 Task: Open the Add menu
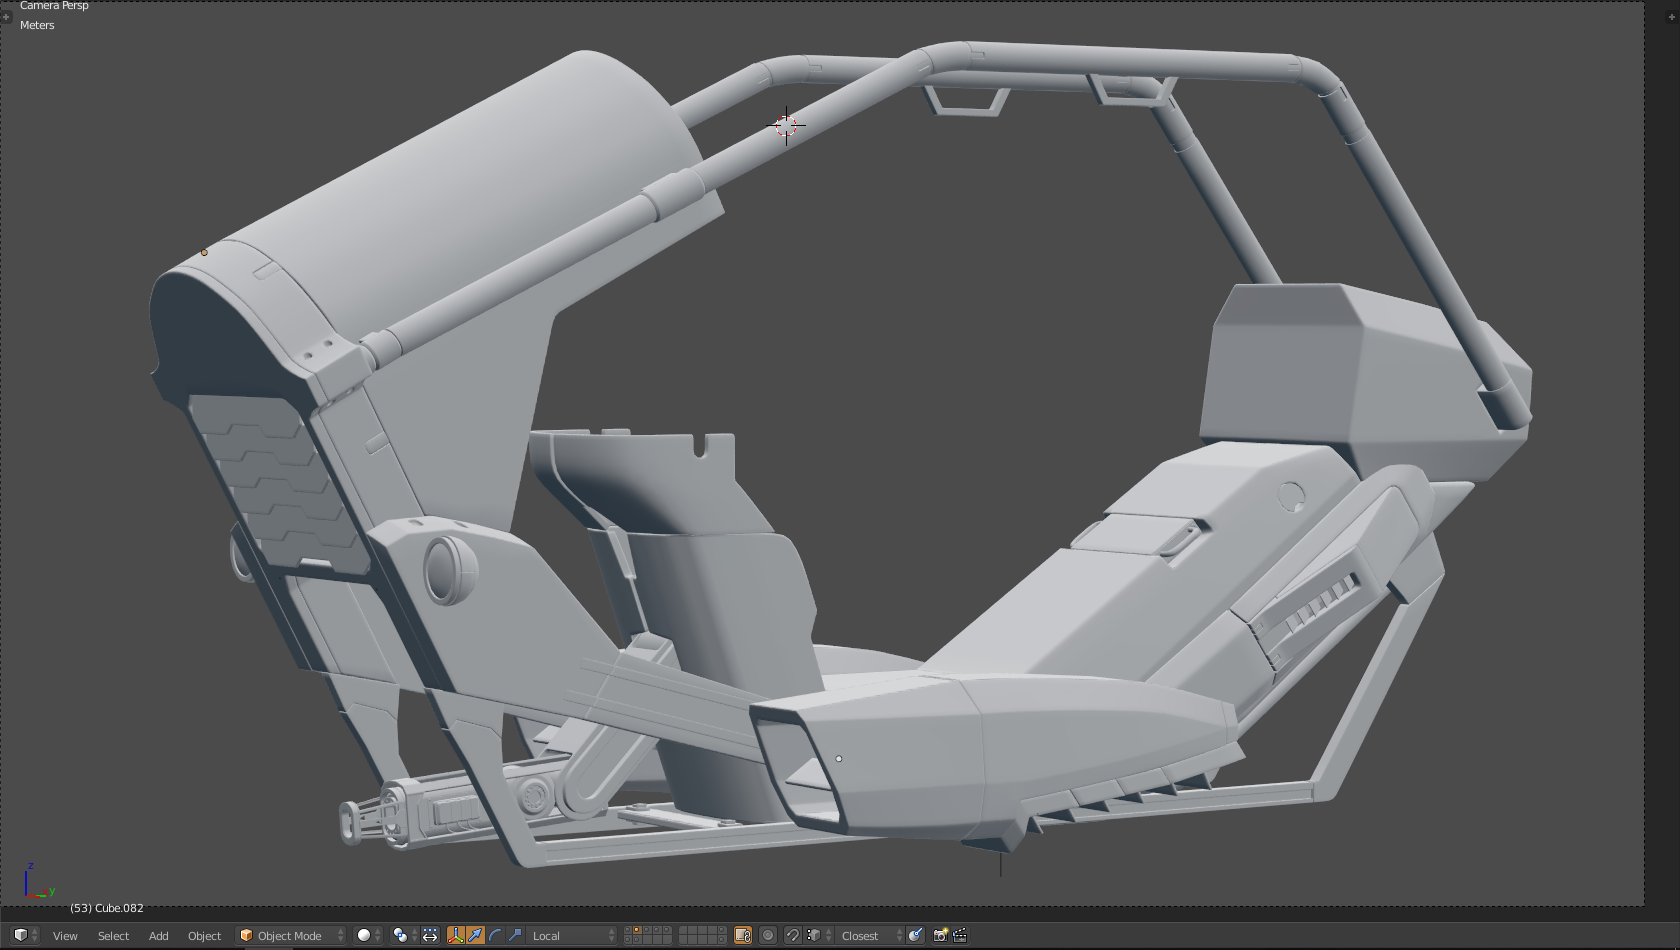[158, 936]
